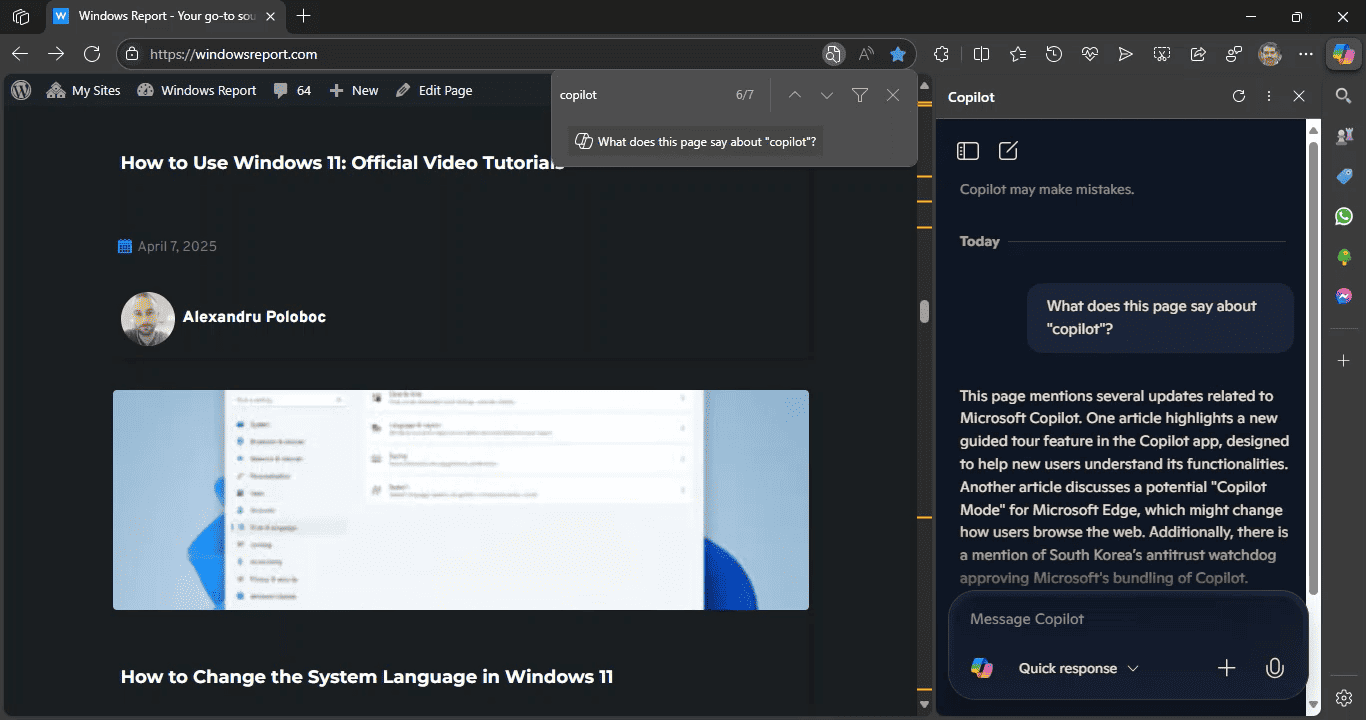The width and height of the screenshot is (1366, 720).
Task: Open How to Use Windows 11 article
Action: click(x=343, y=163)
